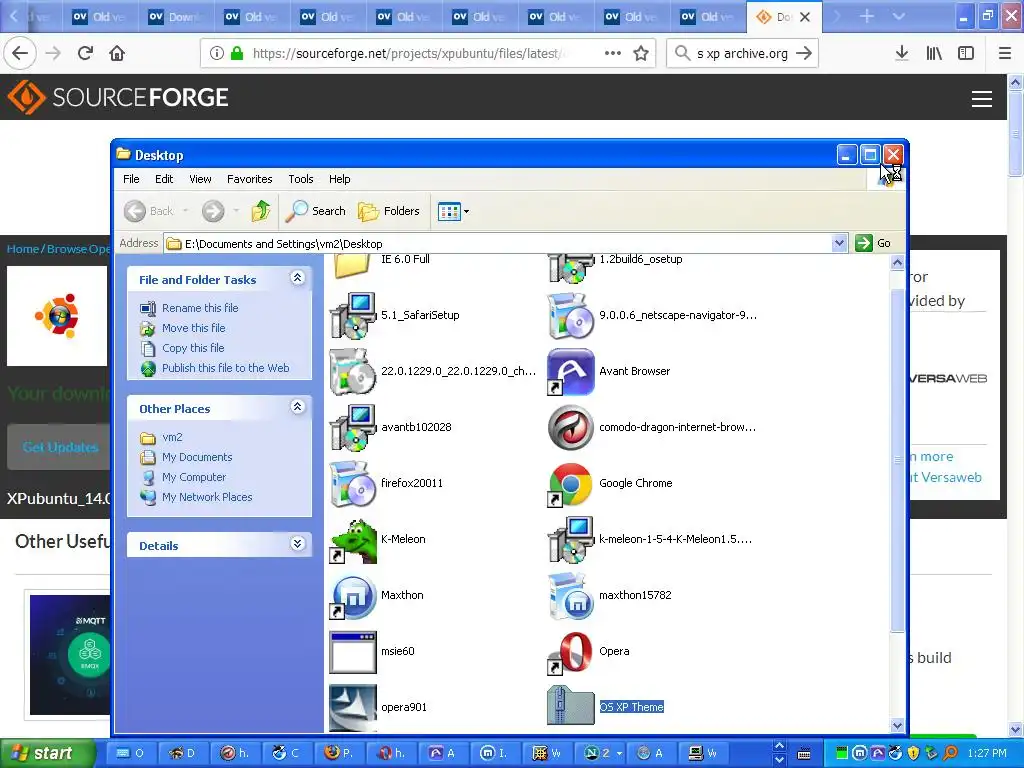
Task: Open the Edit menu in Desktop window
Action: (164, 179)
